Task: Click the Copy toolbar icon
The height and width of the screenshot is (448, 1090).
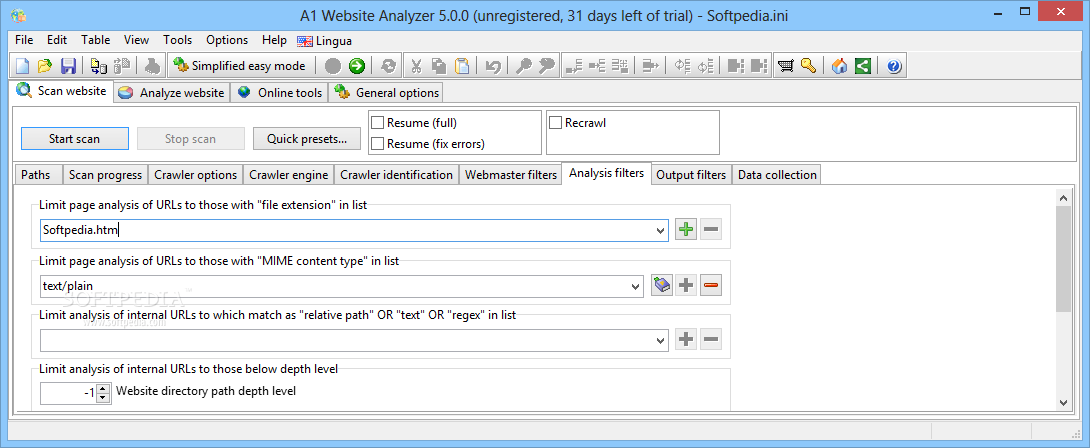Action: [x=439, y=66]
